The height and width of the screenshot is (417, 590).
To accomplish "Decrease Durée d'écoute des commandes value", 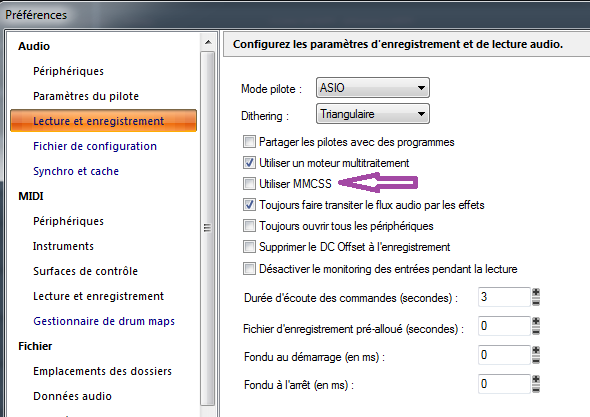I will (x=536, y=302).
